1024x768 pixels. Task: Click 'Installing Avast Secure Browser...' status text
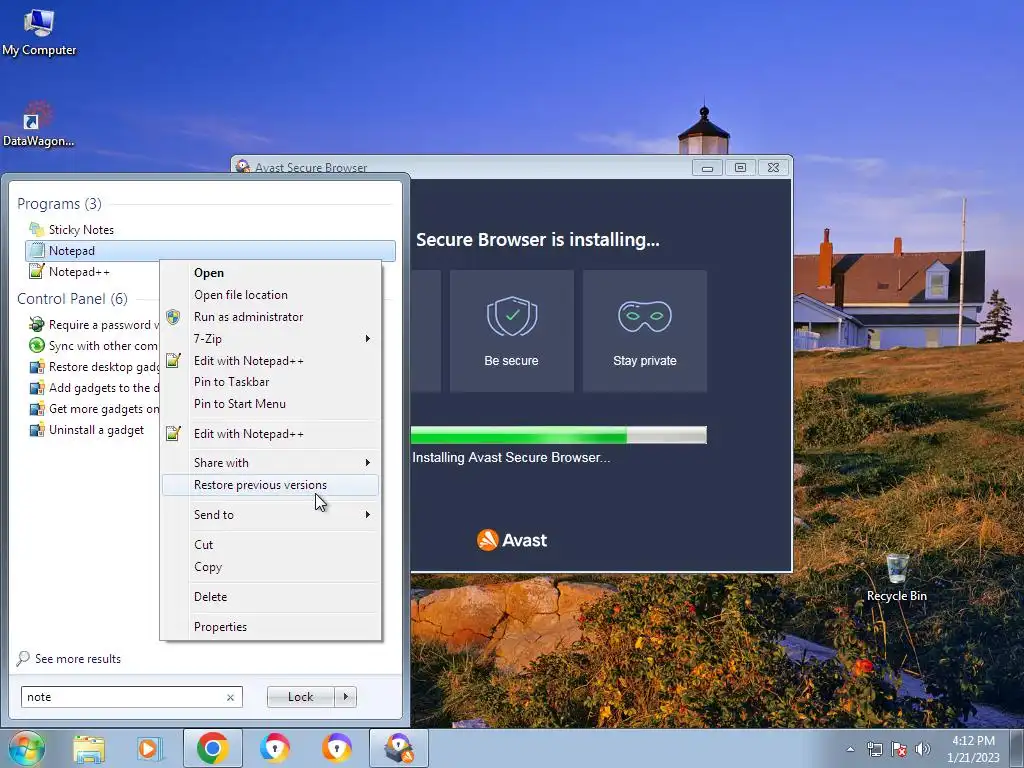coord(511,457)
